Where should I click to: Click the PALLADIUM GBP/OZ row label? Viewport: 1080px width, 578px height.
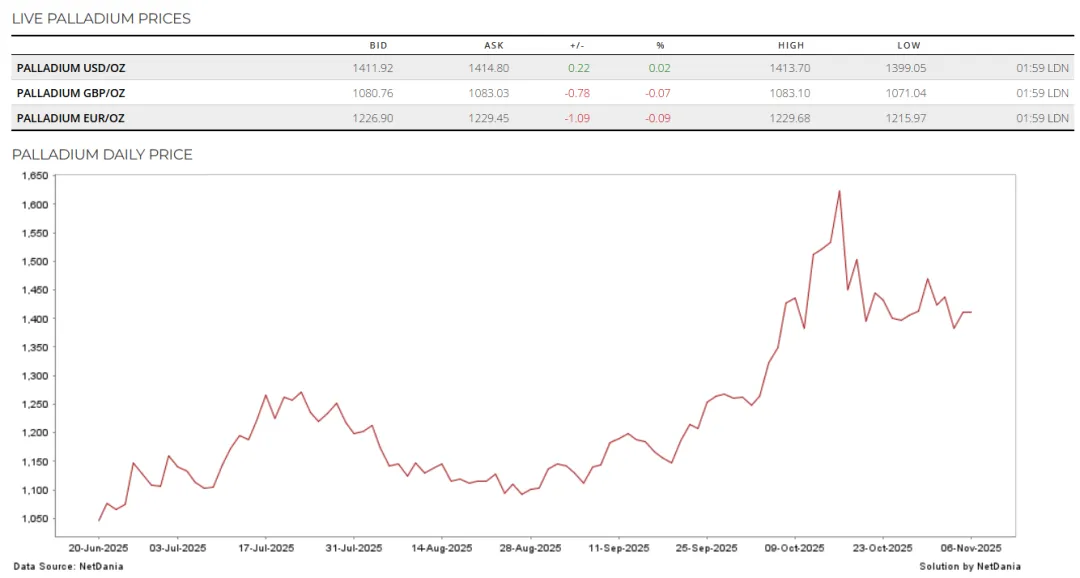pyautogui.click(x=71, y=93)
